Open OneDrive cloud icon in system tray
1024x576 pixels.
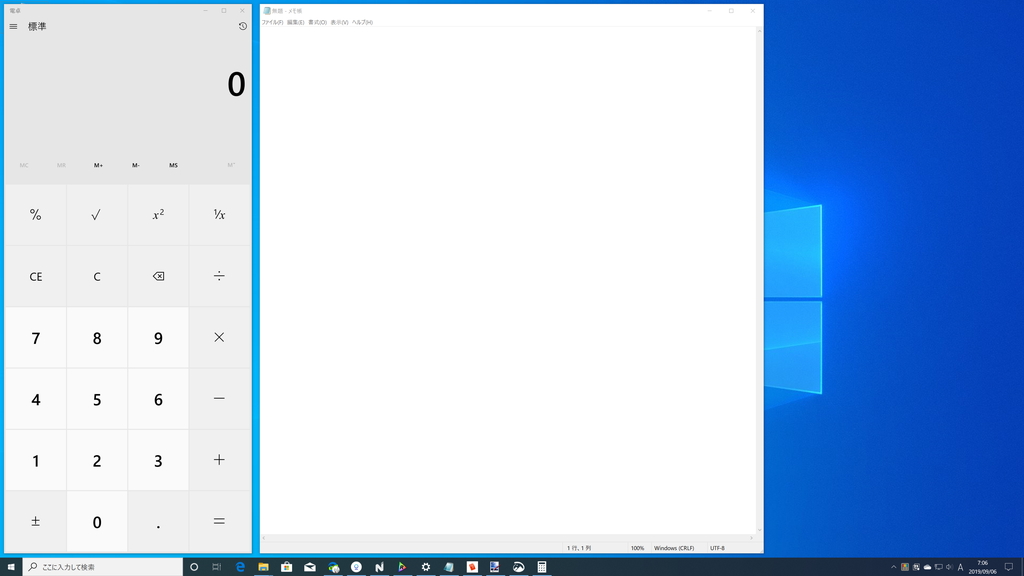click(x=927, y=567)
